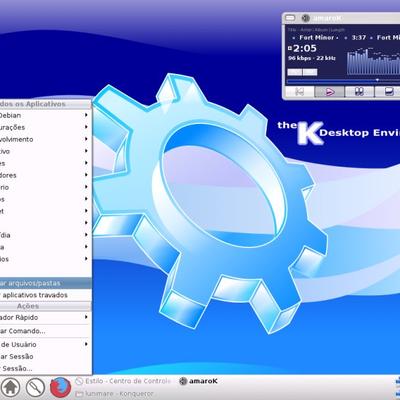
Task: Stop playback in amaroK
Action: pyautogui.click(x=388, y=91)
